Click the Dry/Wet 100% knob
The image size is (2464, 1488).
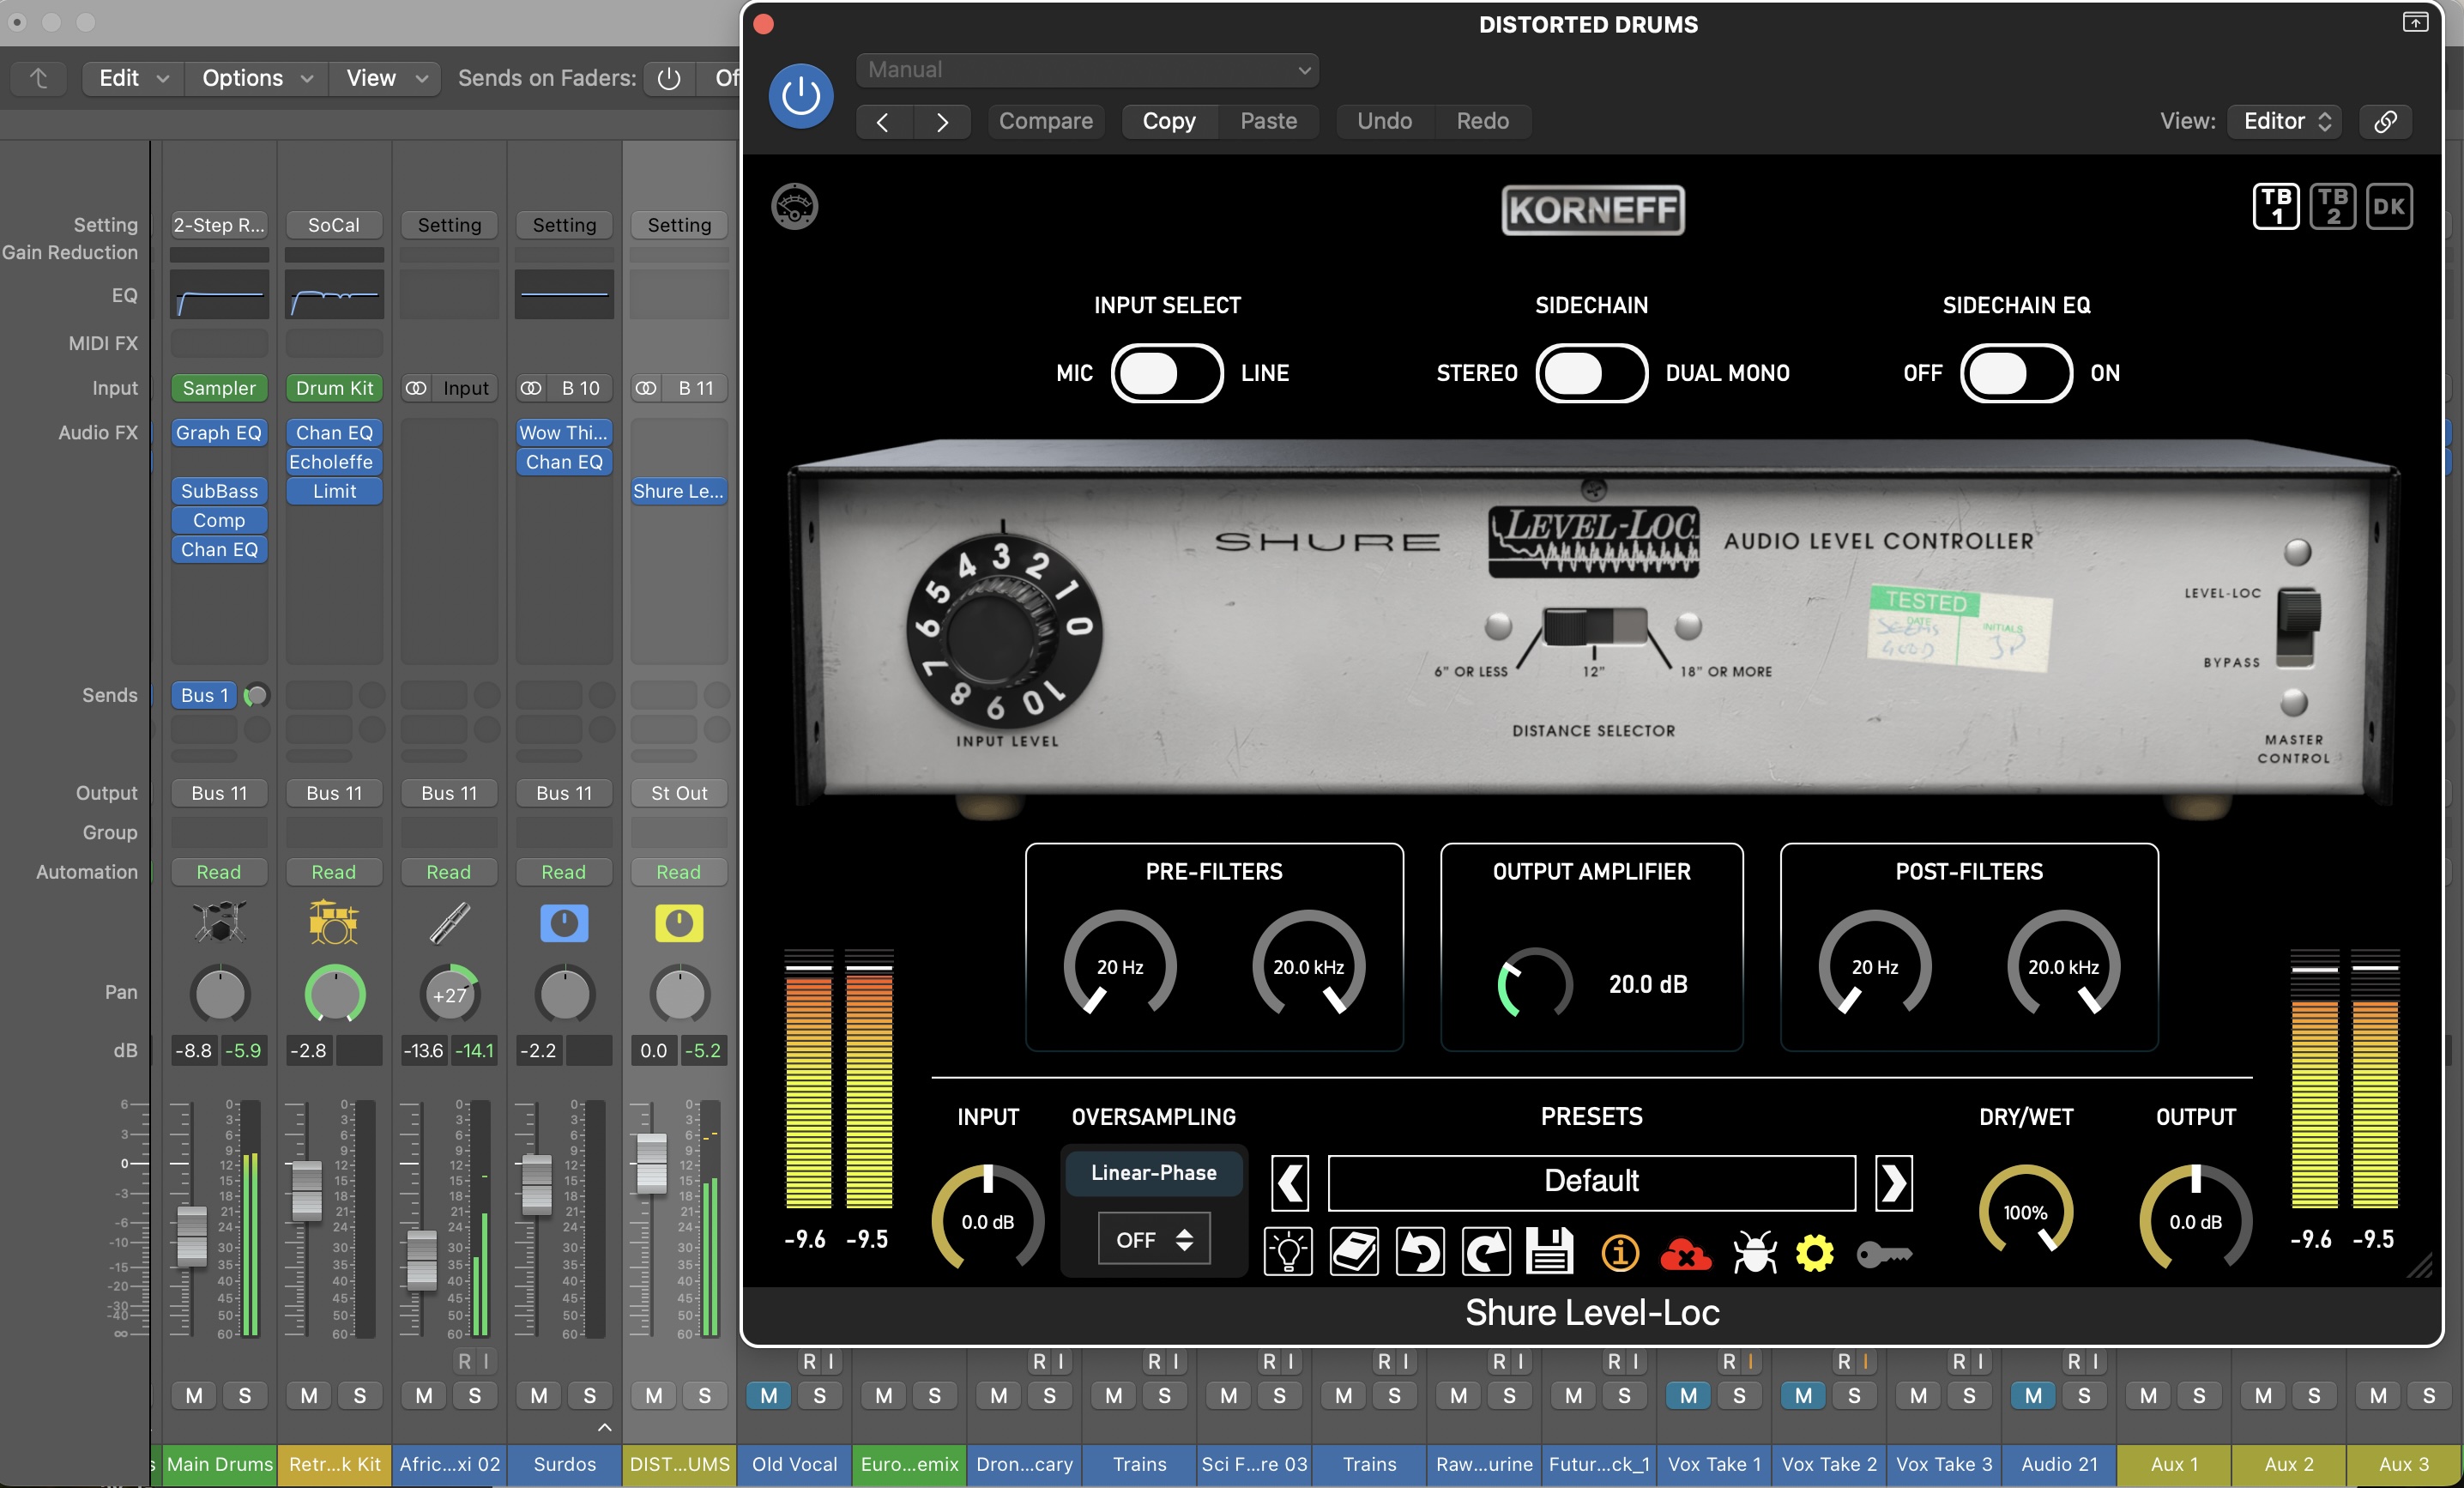pyautogui.click(x=2025, y=1211)
